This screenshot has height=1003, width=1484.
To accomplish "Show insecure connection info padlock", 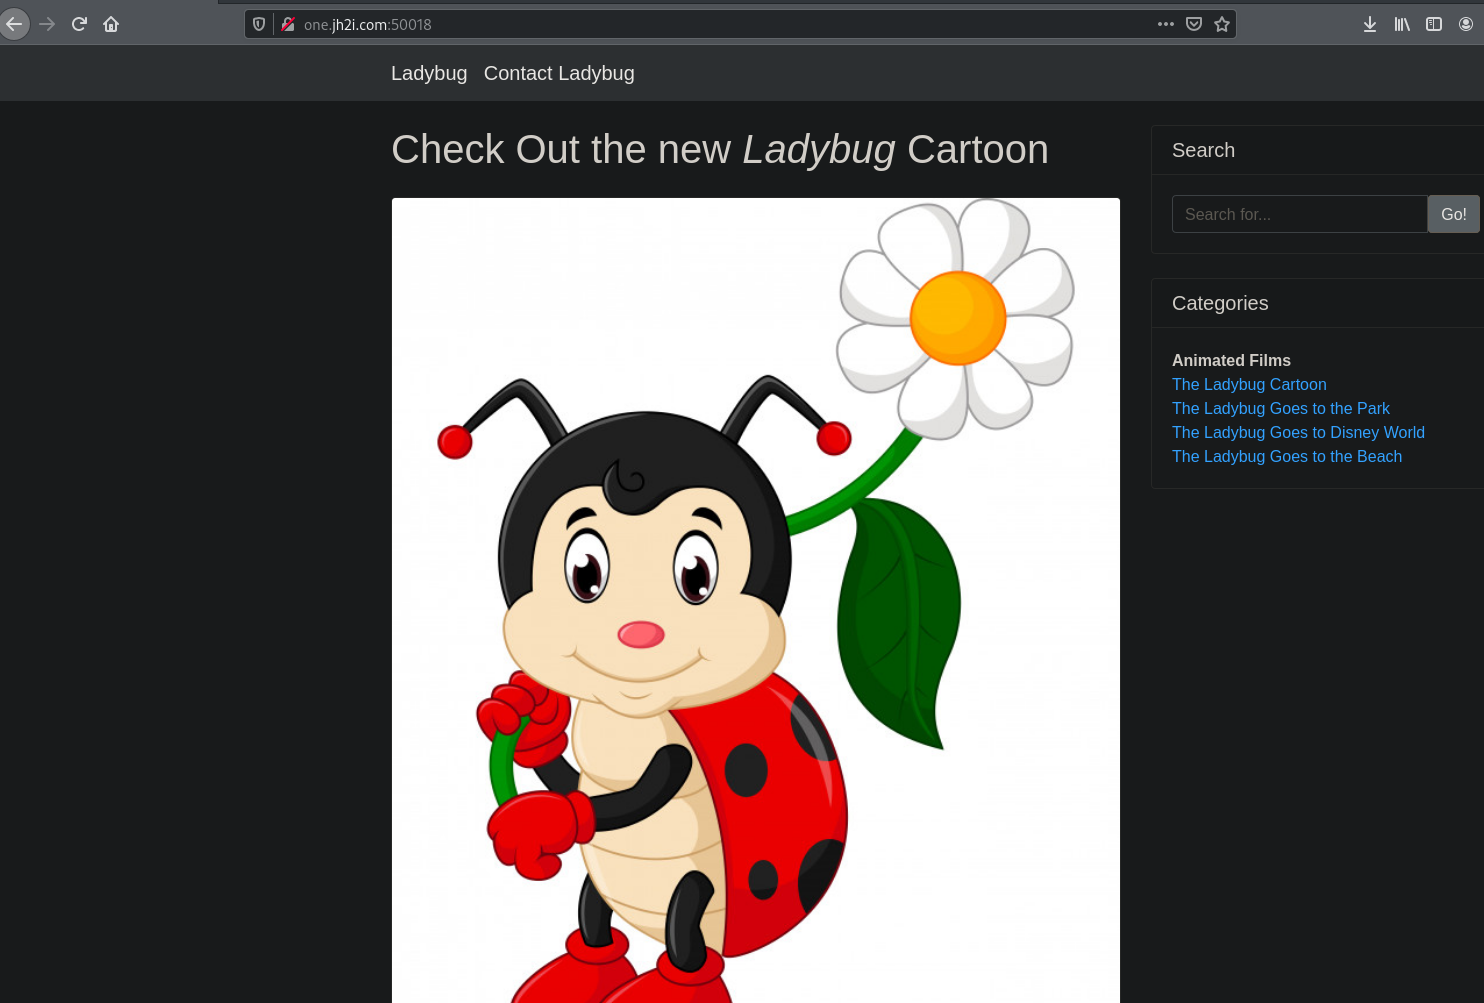I will click(x=288, y=24).
